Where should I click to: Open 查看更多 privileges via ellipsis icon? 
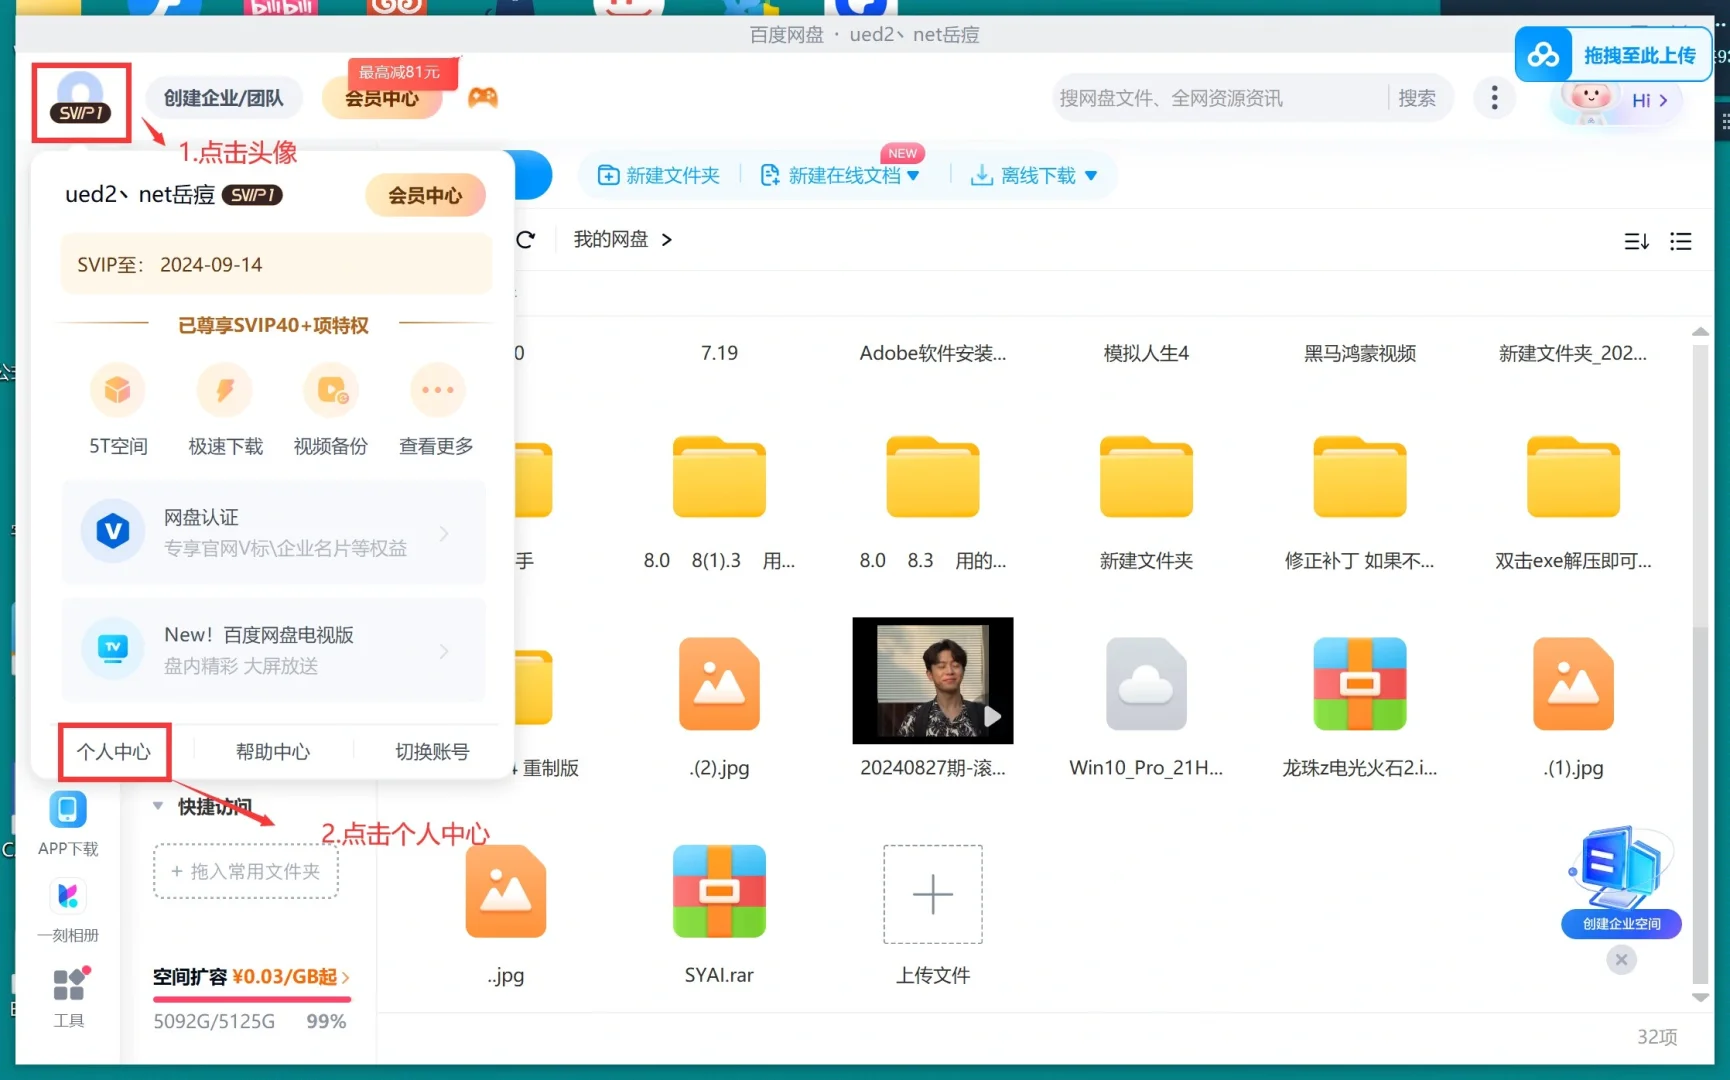[x=437, y=390]
